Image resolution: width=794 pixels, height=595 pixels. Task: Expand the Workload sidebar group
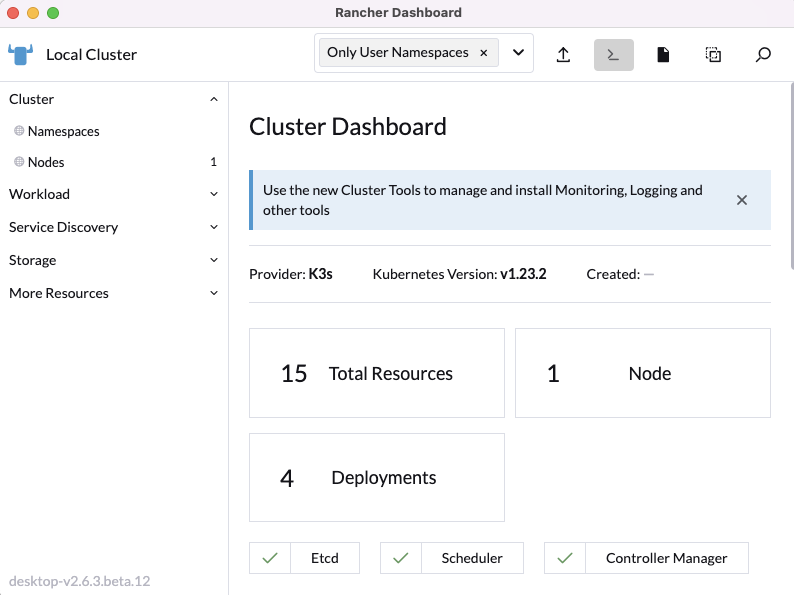(214, 194)
